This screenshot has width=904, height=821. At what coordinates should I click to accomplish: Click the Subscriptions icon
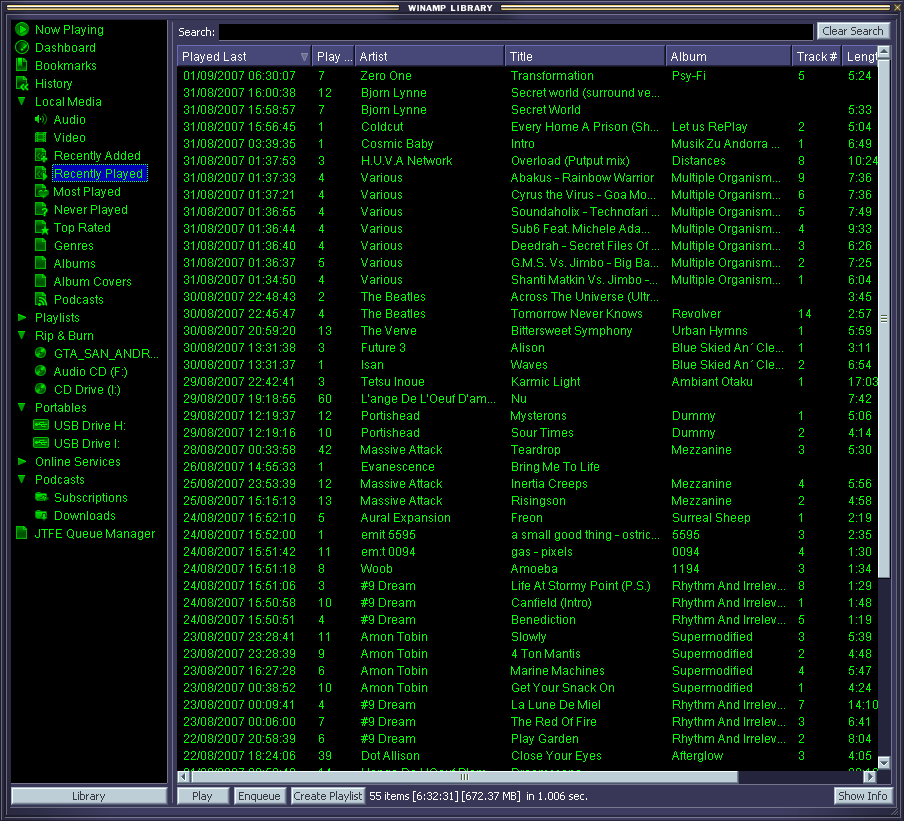point(41,497)
